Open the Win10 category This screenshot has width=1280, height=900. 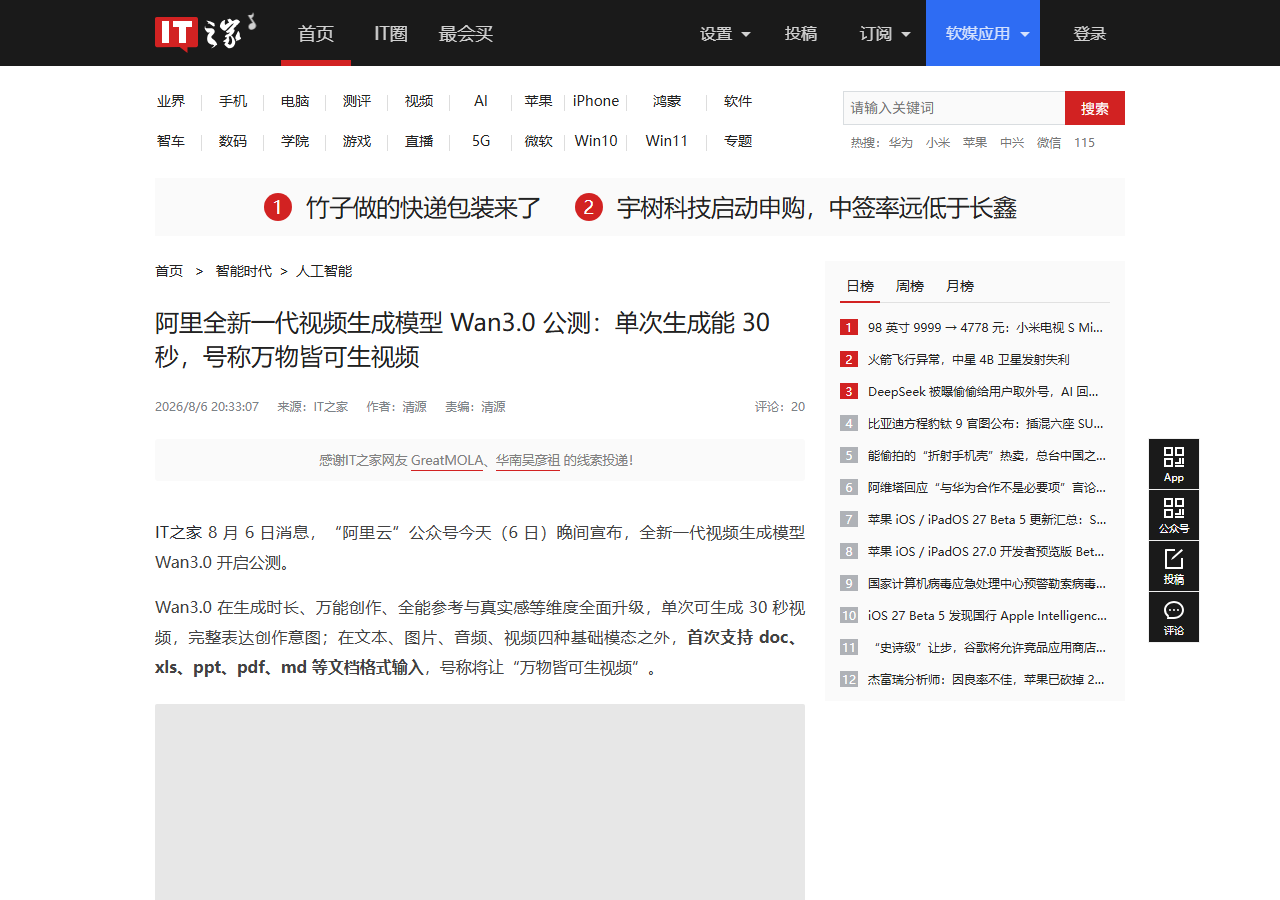point(596,141)
